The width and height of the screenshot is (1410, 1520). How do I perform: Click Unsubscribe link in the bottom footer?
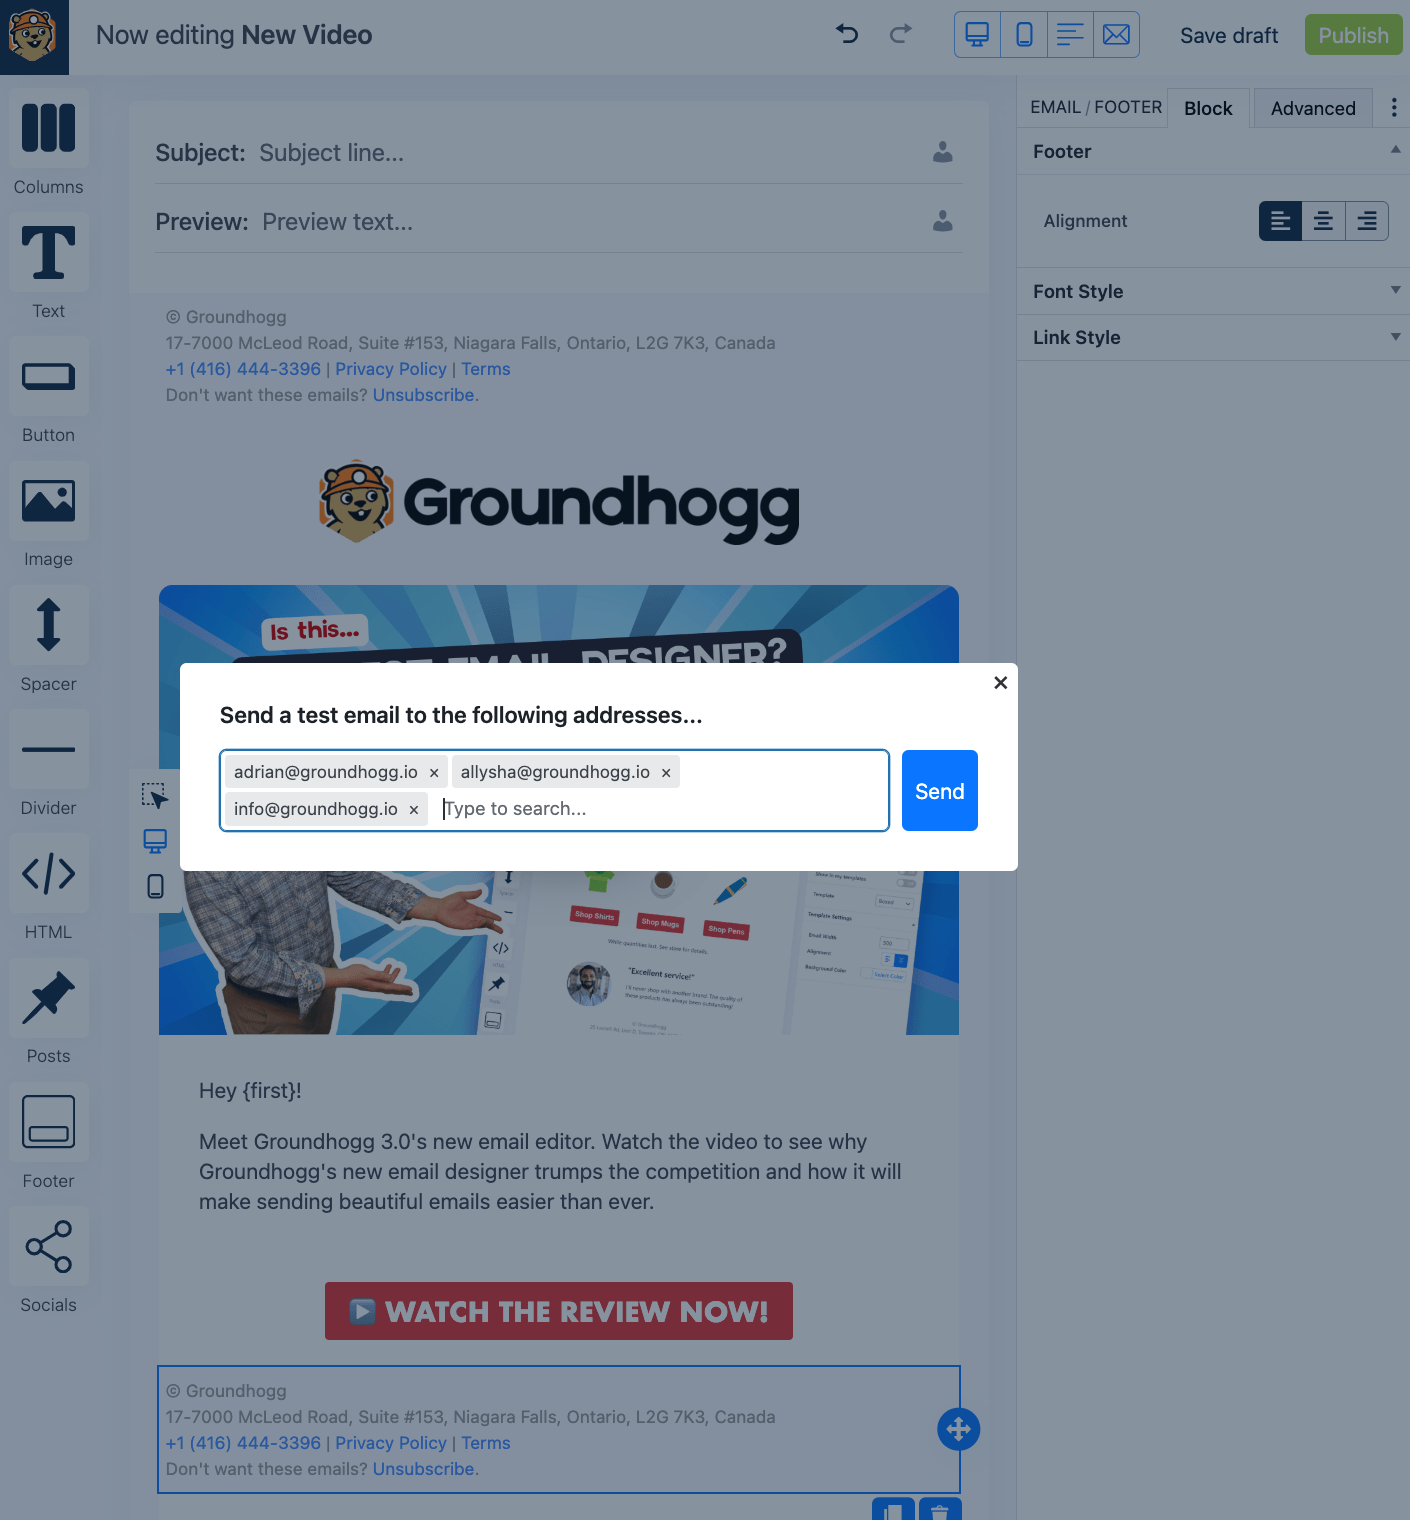(423, 1469)
